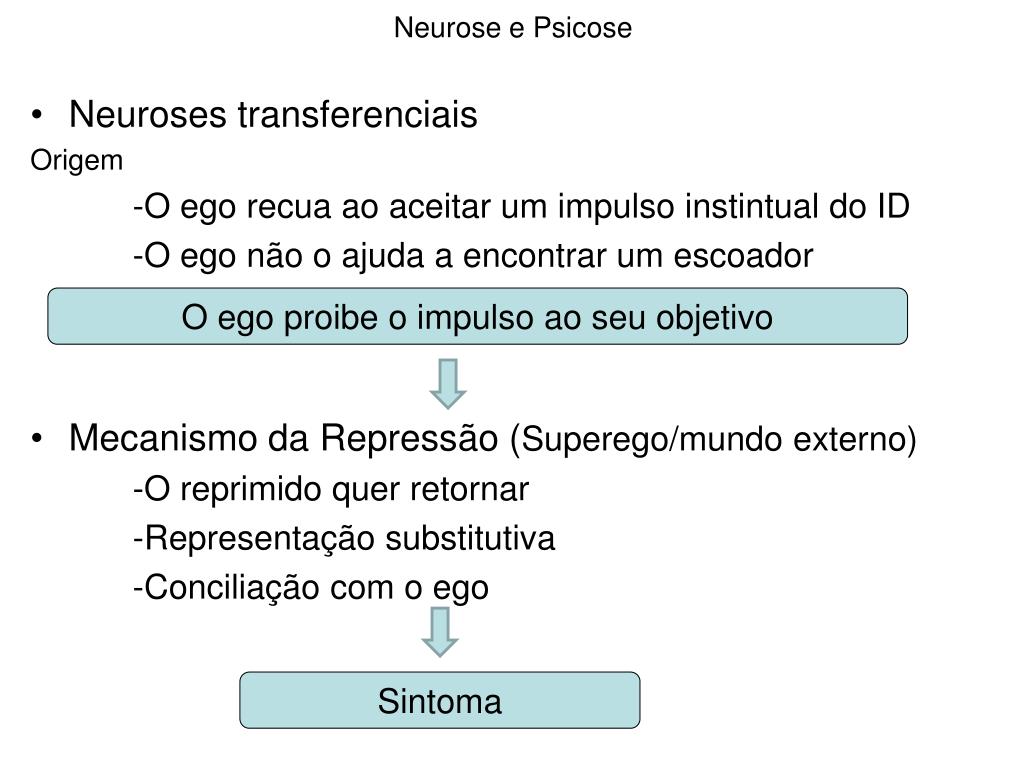Click the down arrow below the proibe box

click(447, 383)
